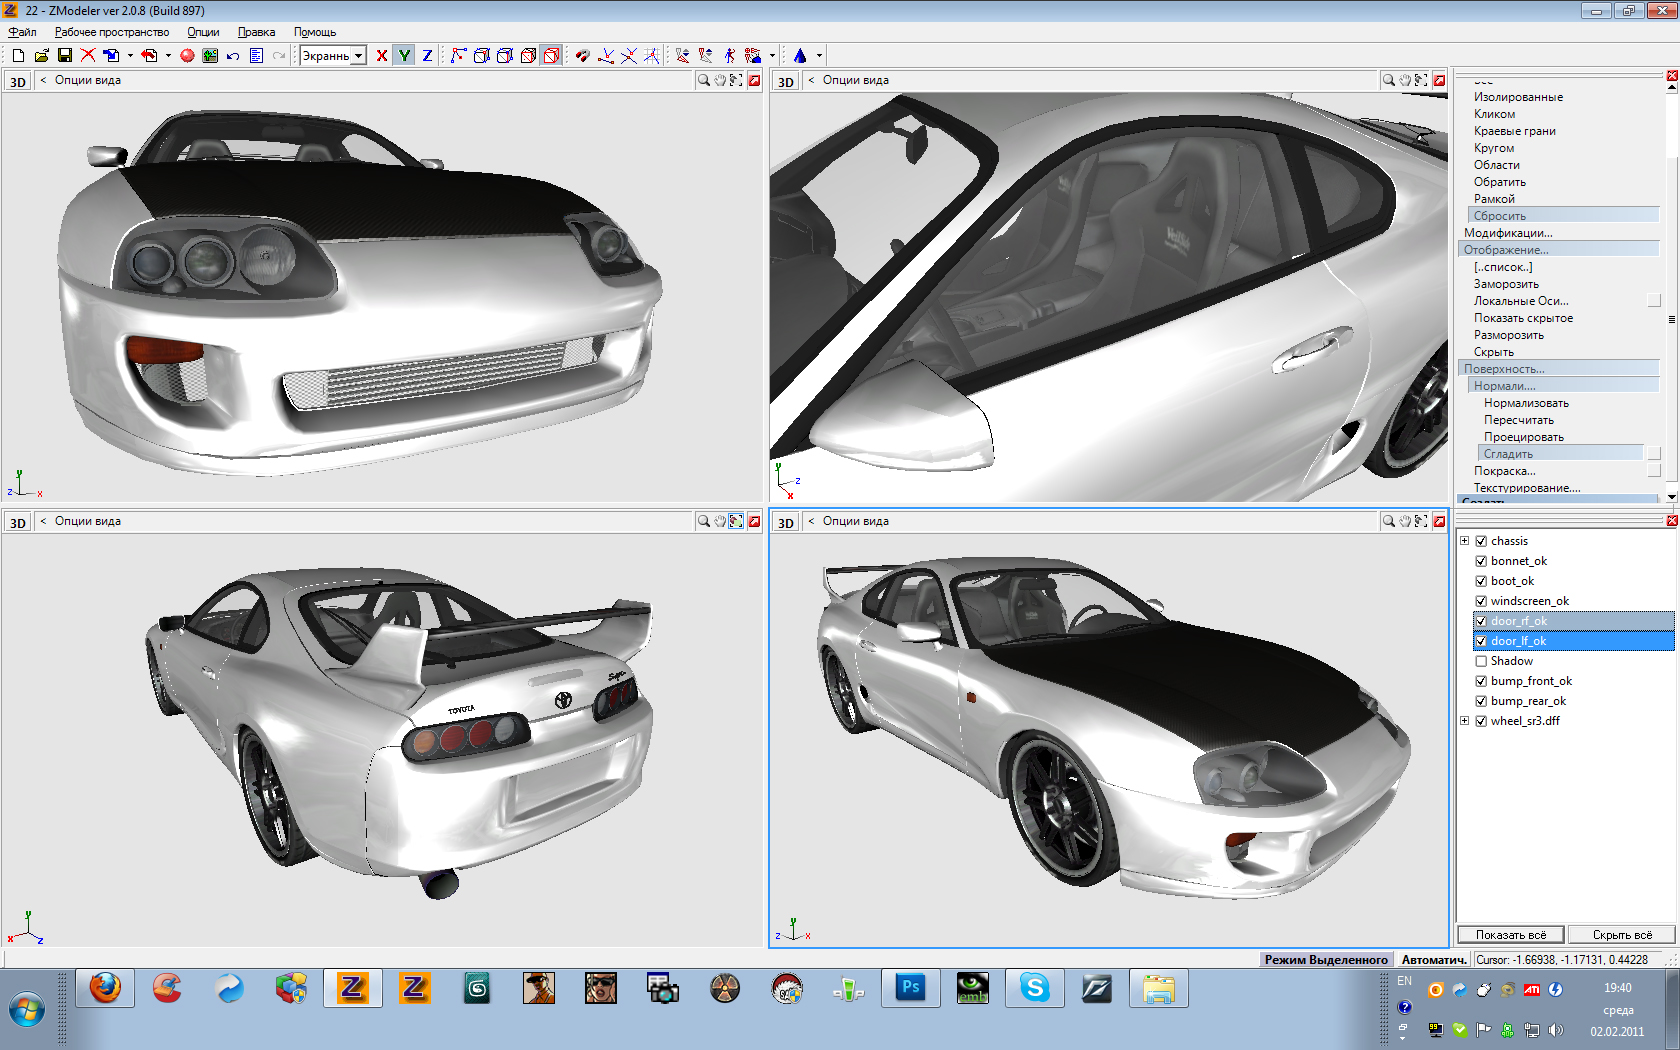Toggle the X axis constraint button
Screen dimensions: 1680x1050
click(381, 56)
